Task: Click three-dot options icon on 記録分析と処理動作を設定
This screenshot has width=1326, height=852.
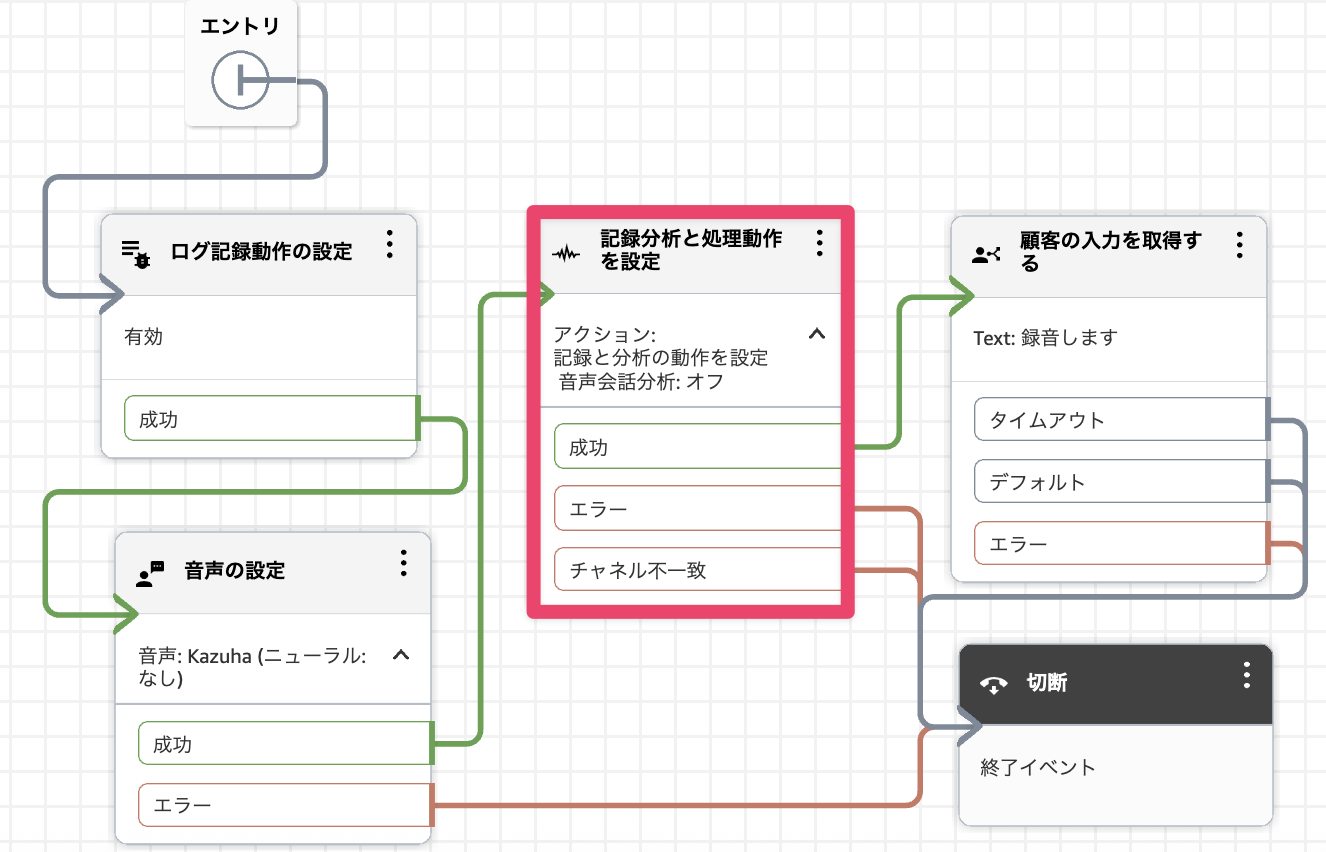Action: (819, 242)
